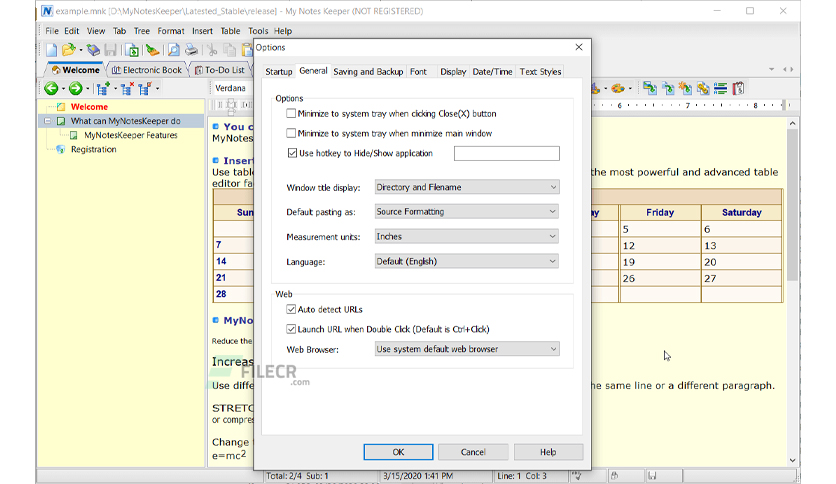
Task: Open the tab list dropdown arrow at top right
Action: pyautogui.click(x=771, y=69)
